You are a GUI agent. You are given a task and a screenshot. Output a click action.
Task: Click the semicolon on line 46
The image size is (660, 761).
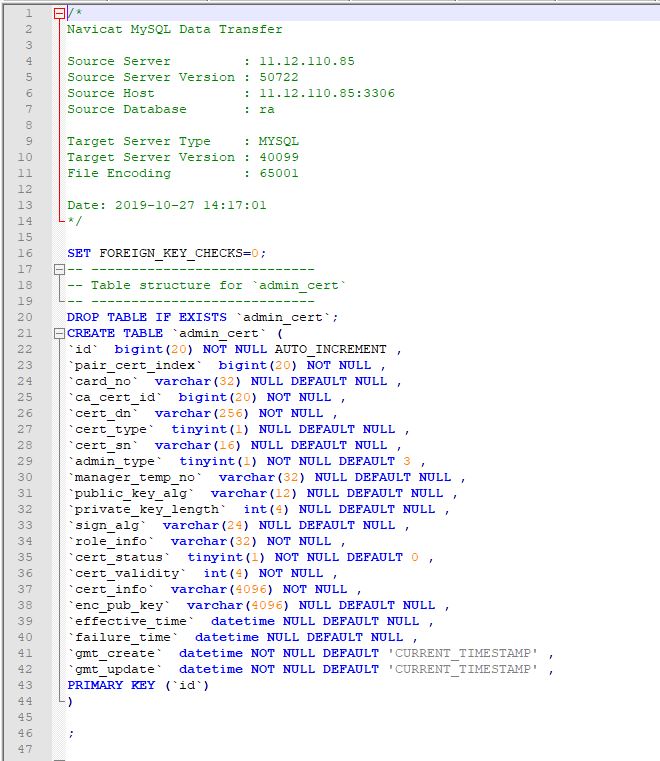tap(71, 734)
